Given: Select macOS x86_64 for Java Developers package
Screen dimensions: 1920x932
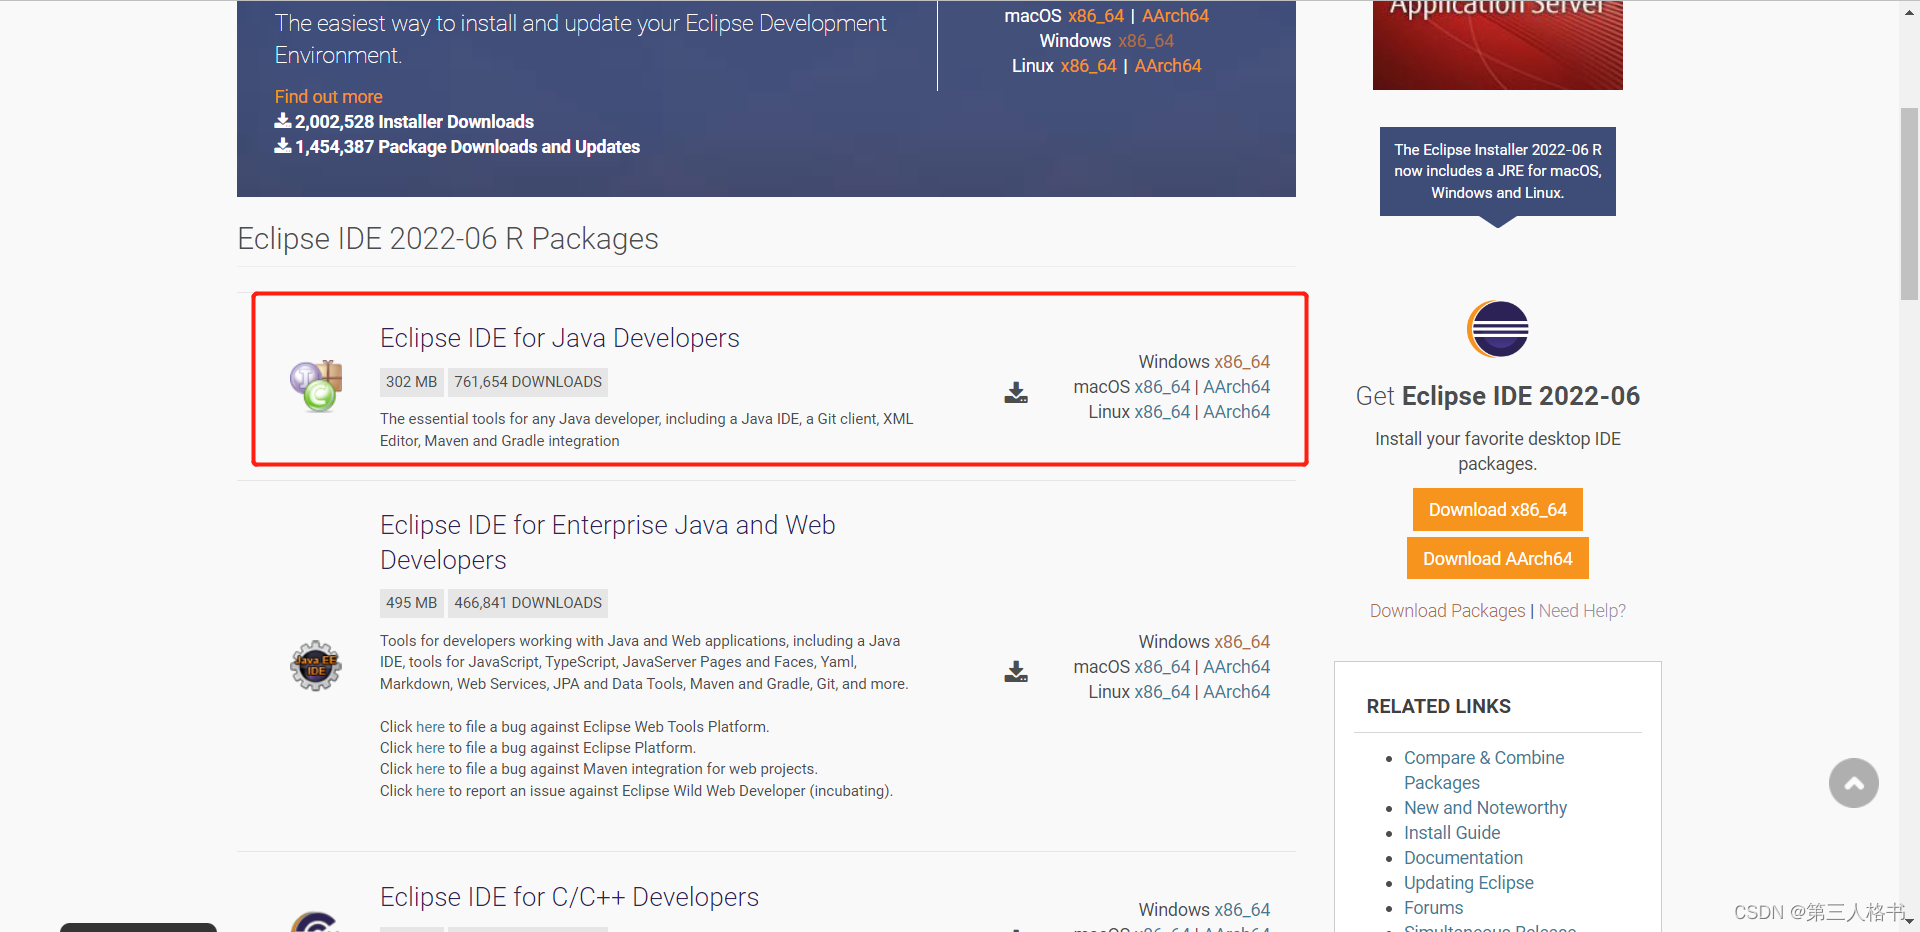Looking at the screenshot, I should (x=1162, y=387).
